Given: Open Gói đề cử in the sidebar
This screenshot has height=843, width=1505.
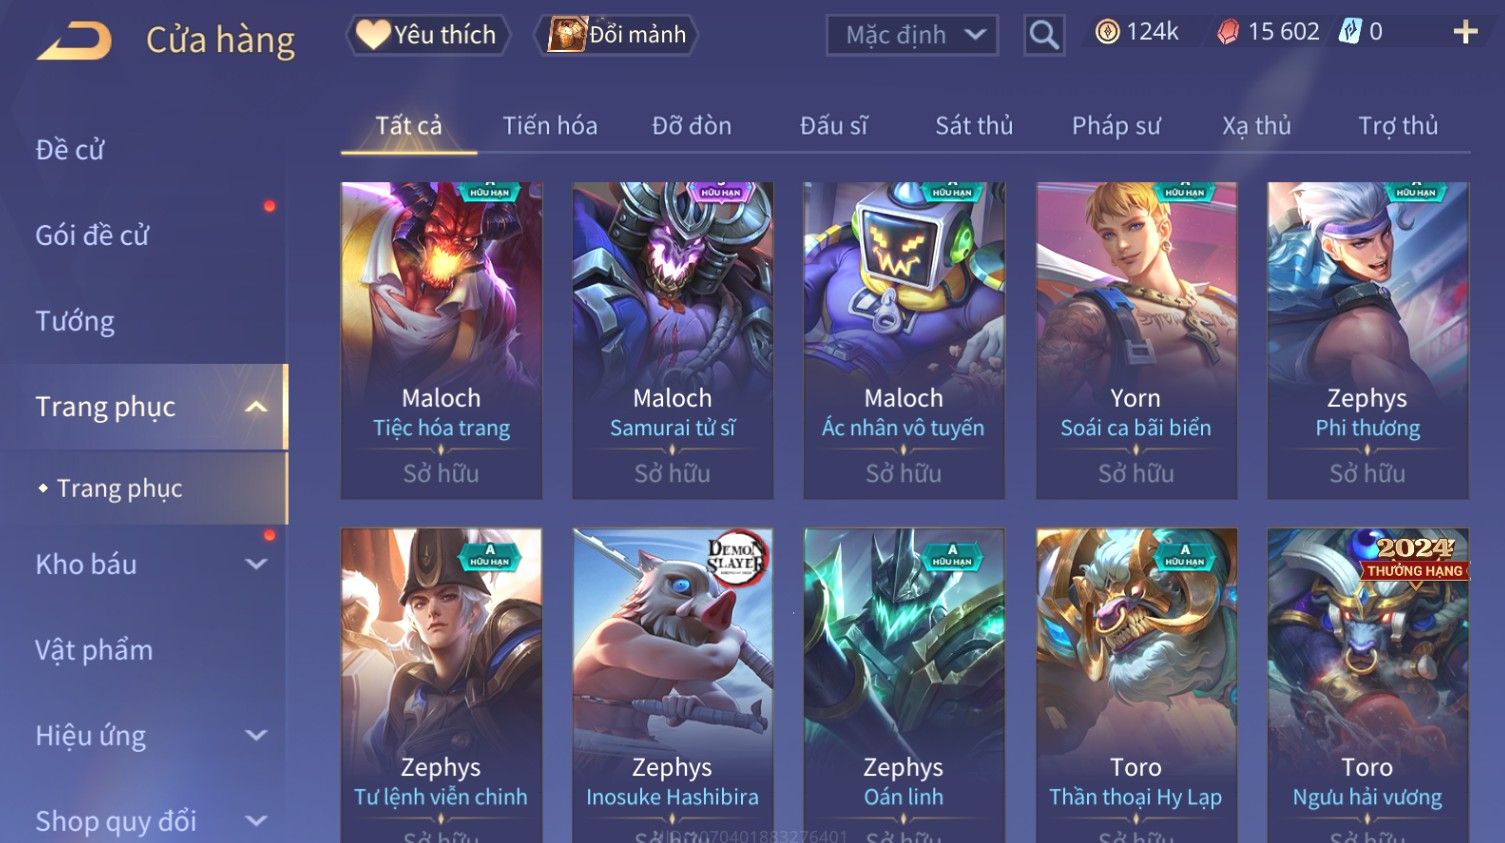Looking at the screenshot, I should pos(92,236).
